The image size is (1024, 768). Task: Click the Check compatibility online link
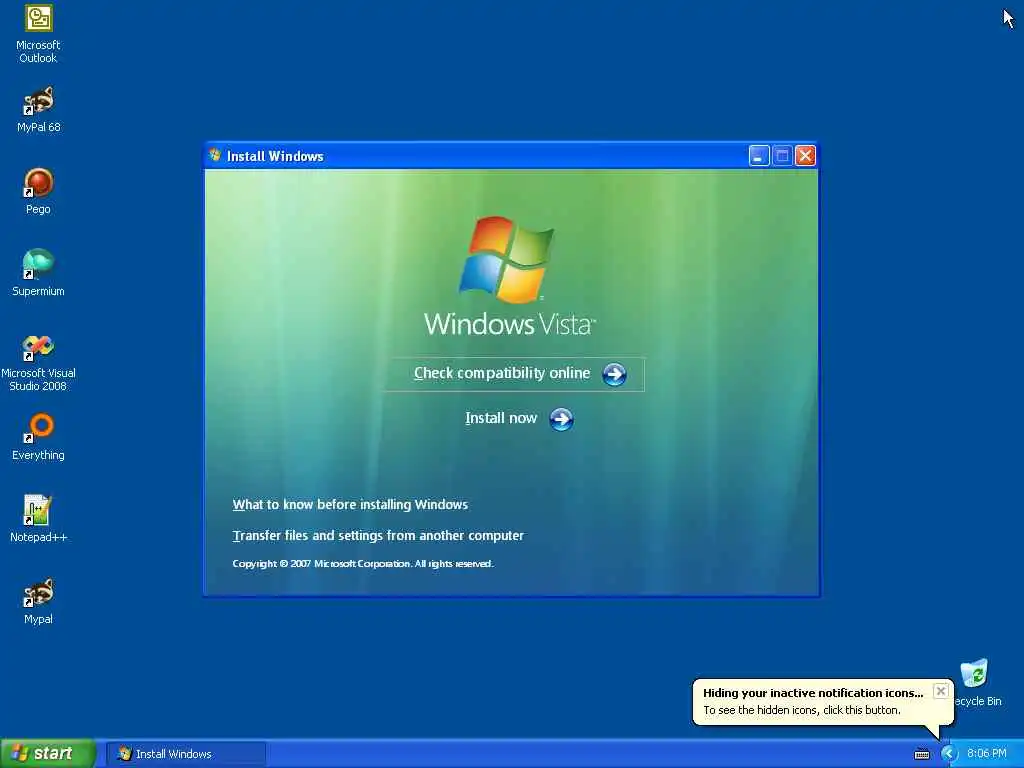(x=502, y=373)
